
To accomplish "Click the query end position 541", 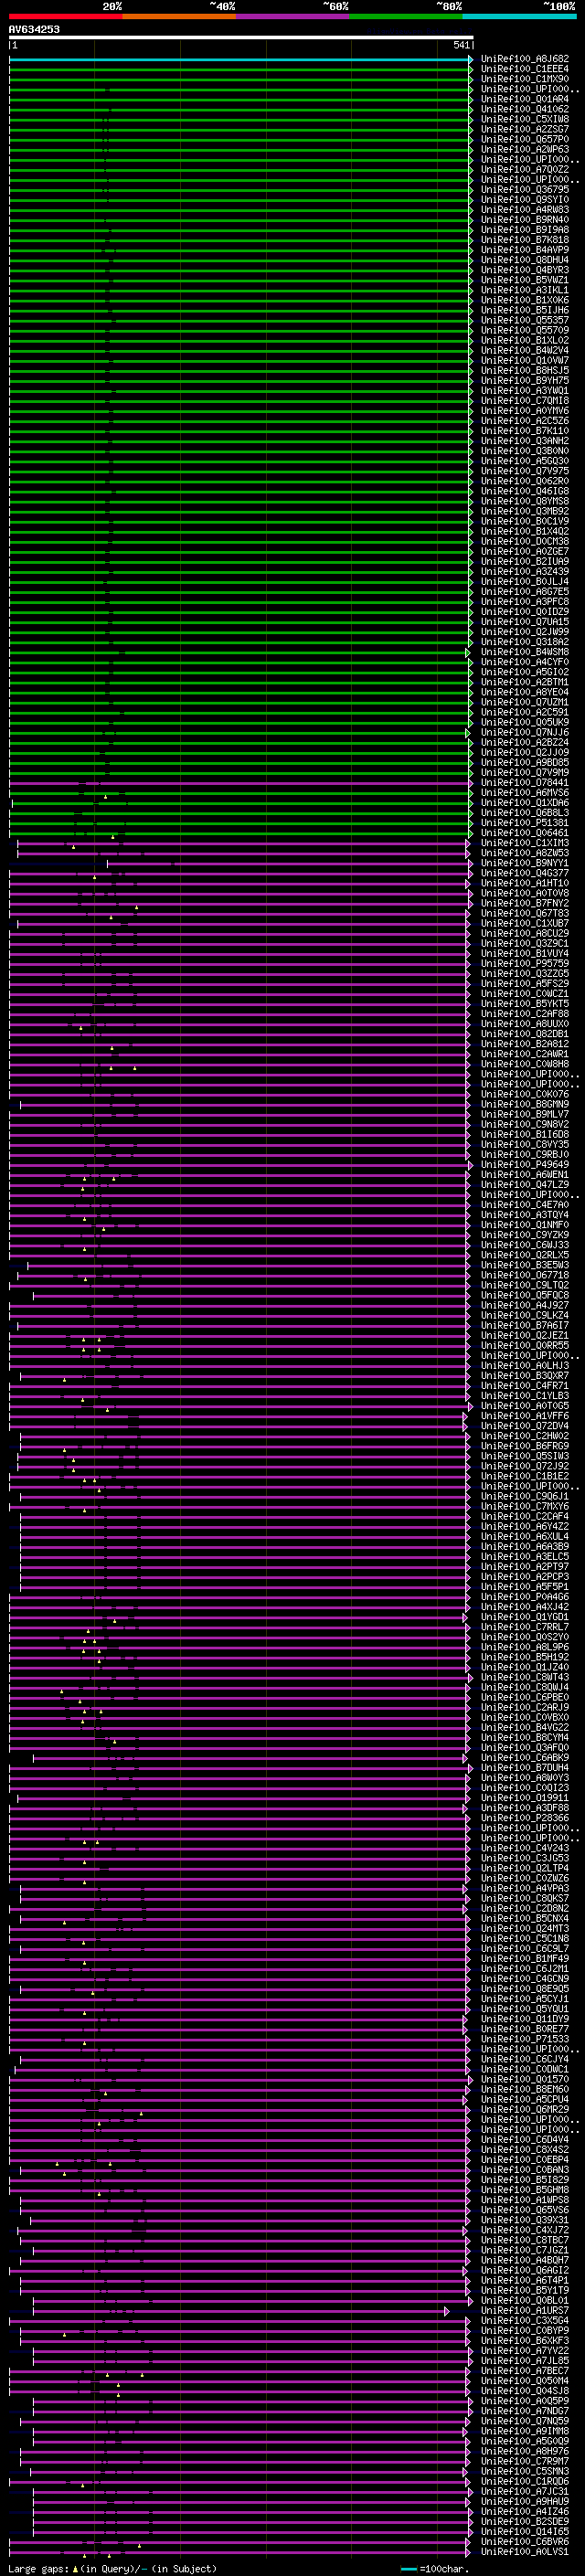I will [461, 45].
